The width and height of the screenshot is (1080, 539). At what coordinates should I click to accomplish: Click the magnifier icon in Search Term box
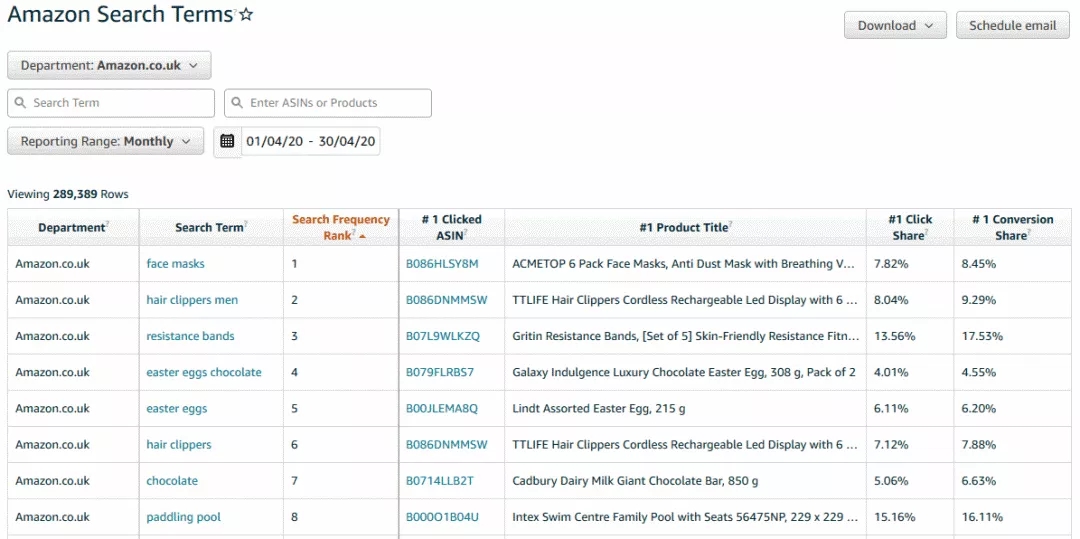21,103
